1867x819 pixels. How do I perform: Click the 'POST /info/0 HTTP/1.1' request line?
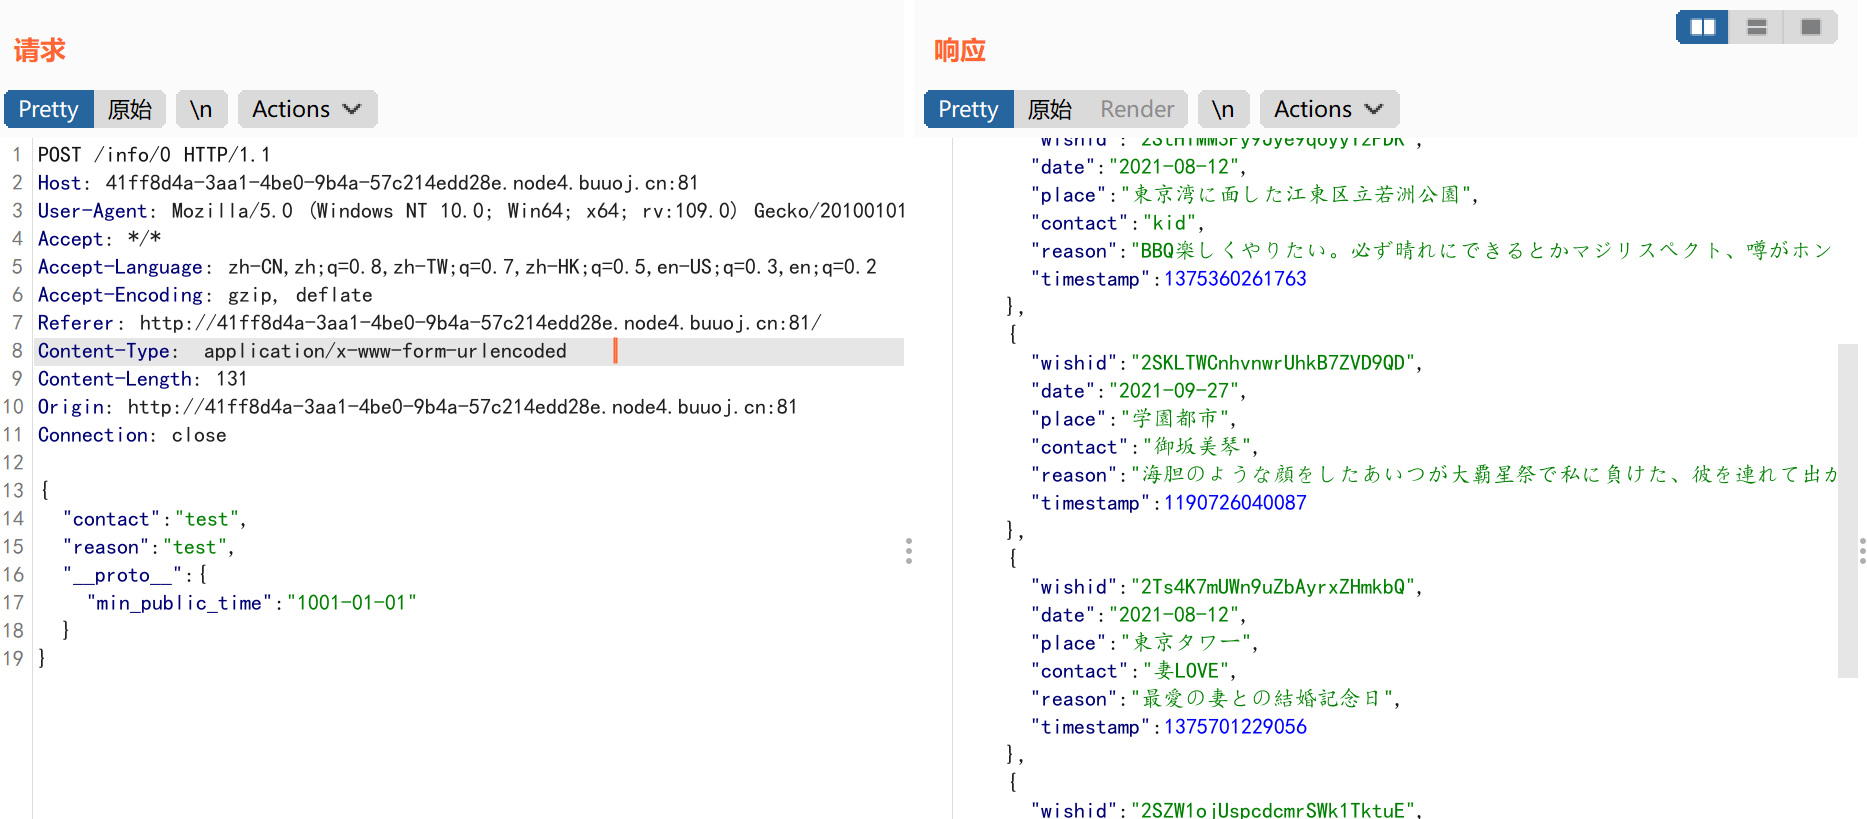pos(154,155)
